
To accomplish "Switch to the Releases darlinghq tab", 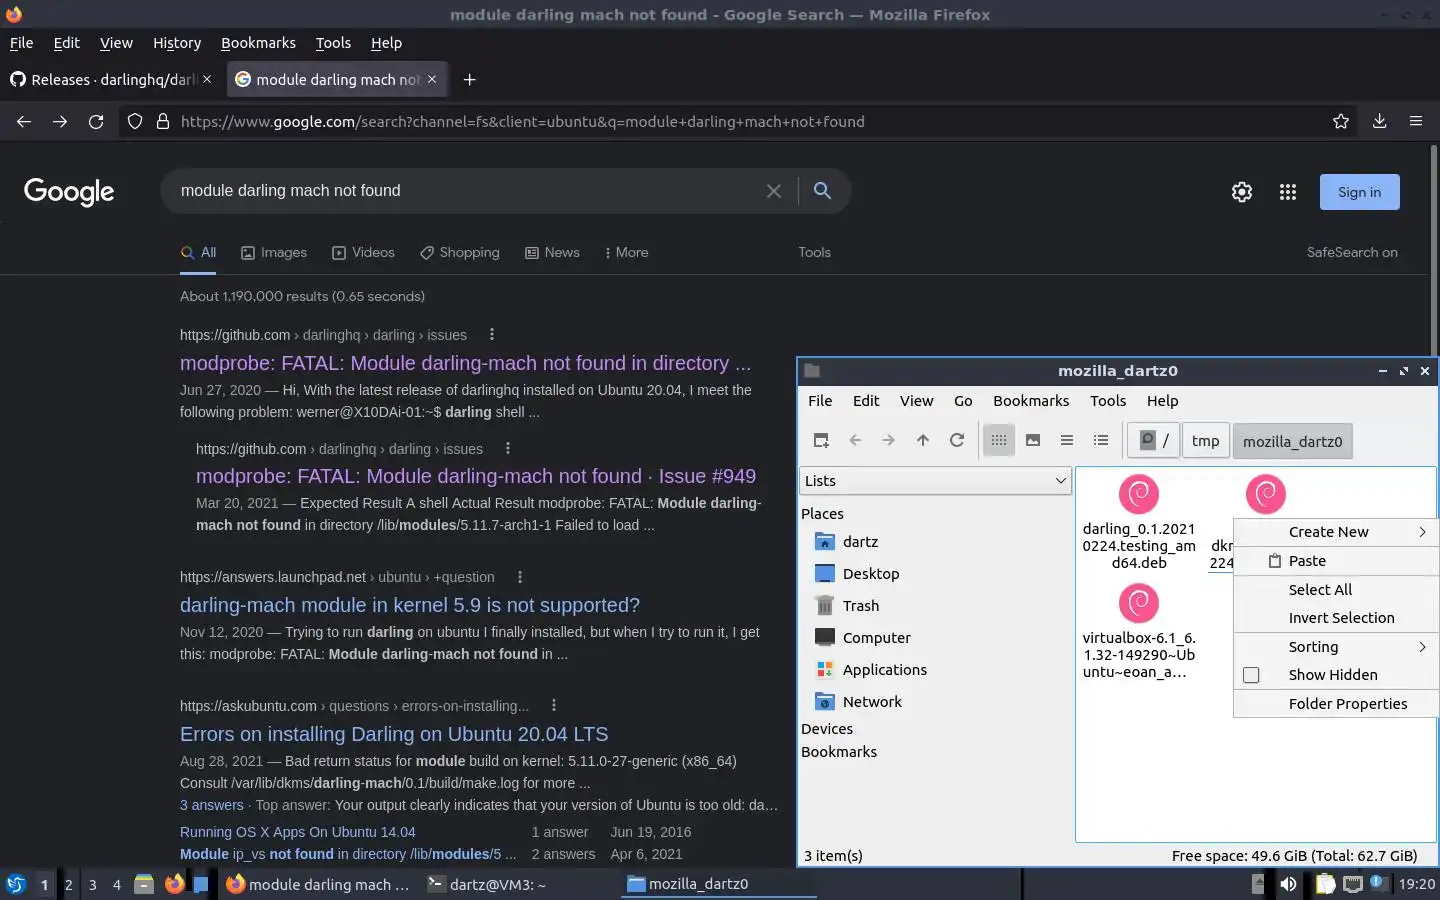I will [x=111, y=79].
